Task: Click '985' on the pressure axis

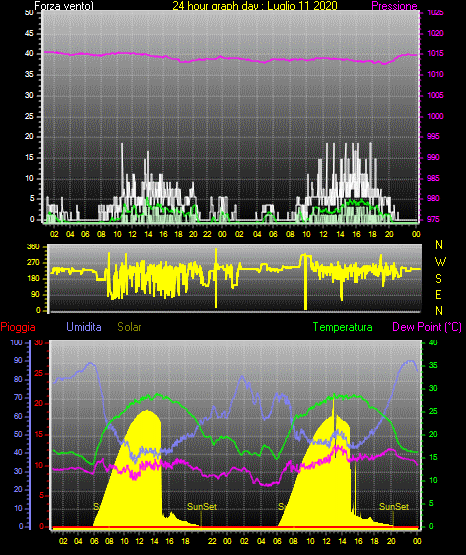Action: [433, 178]
